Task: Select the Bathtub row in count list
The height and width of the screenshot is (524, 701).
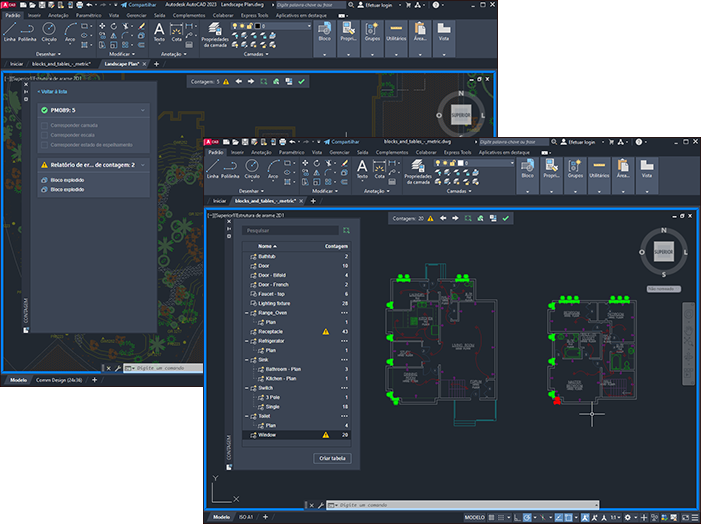Action: pos(296,257)
